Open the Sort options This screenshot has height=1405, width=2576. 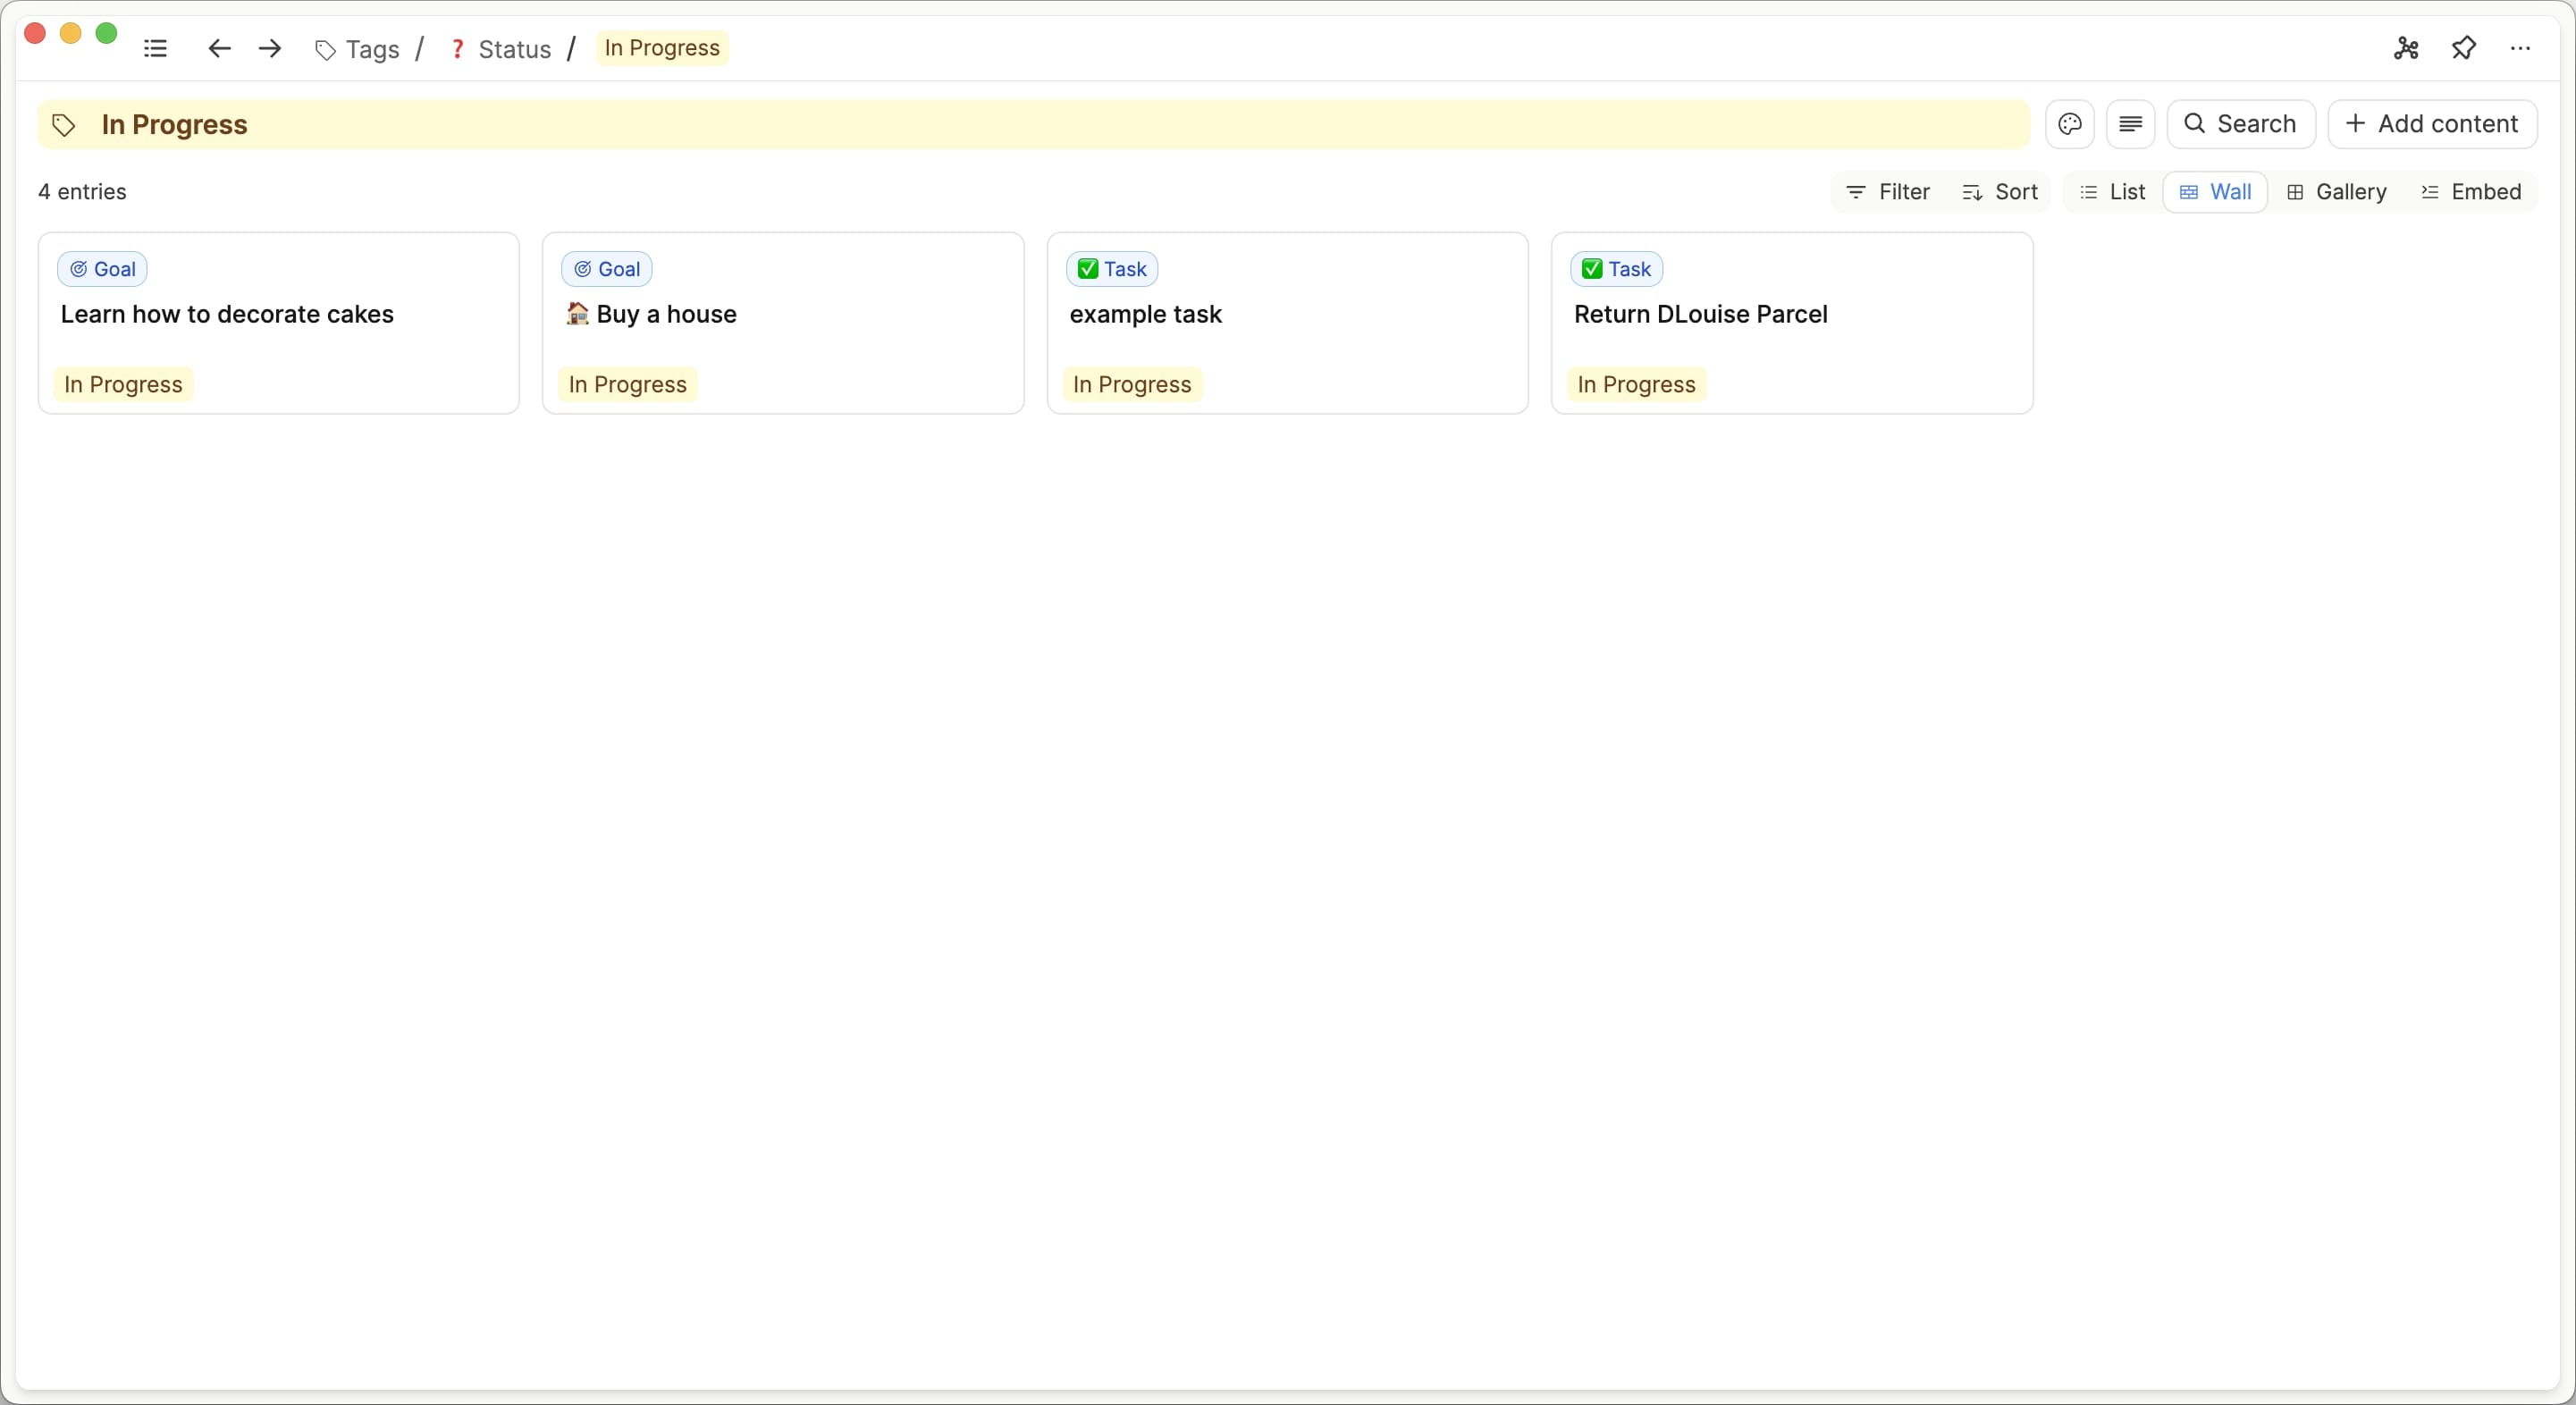(2000, 192)
